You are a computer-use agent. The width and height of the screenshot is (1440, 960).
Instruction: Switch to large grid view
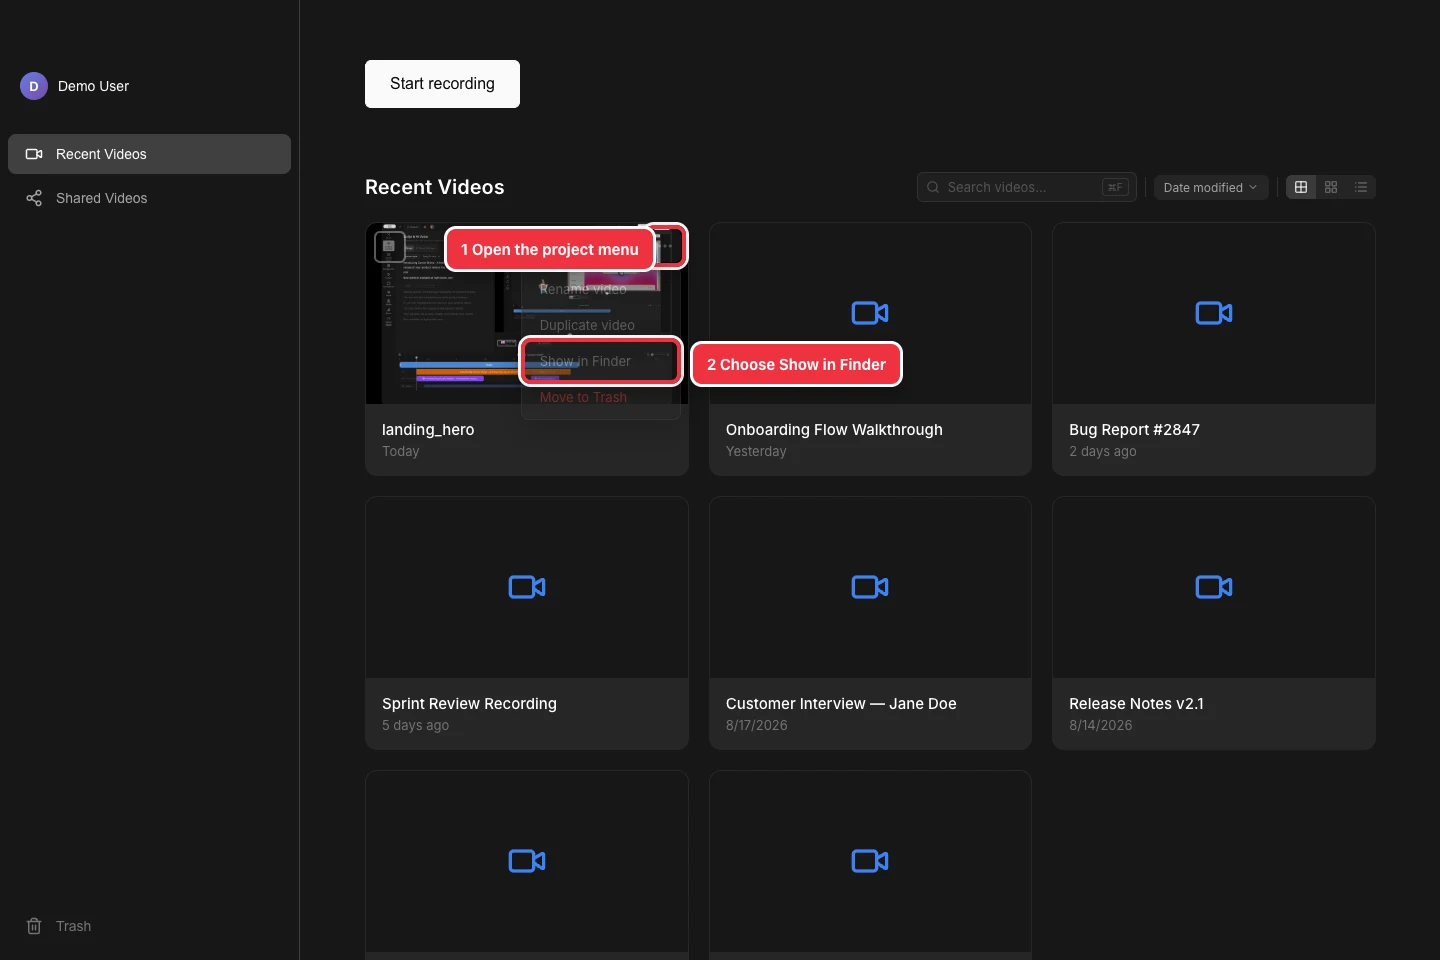pyautogui.click(x=1301, y=187)
